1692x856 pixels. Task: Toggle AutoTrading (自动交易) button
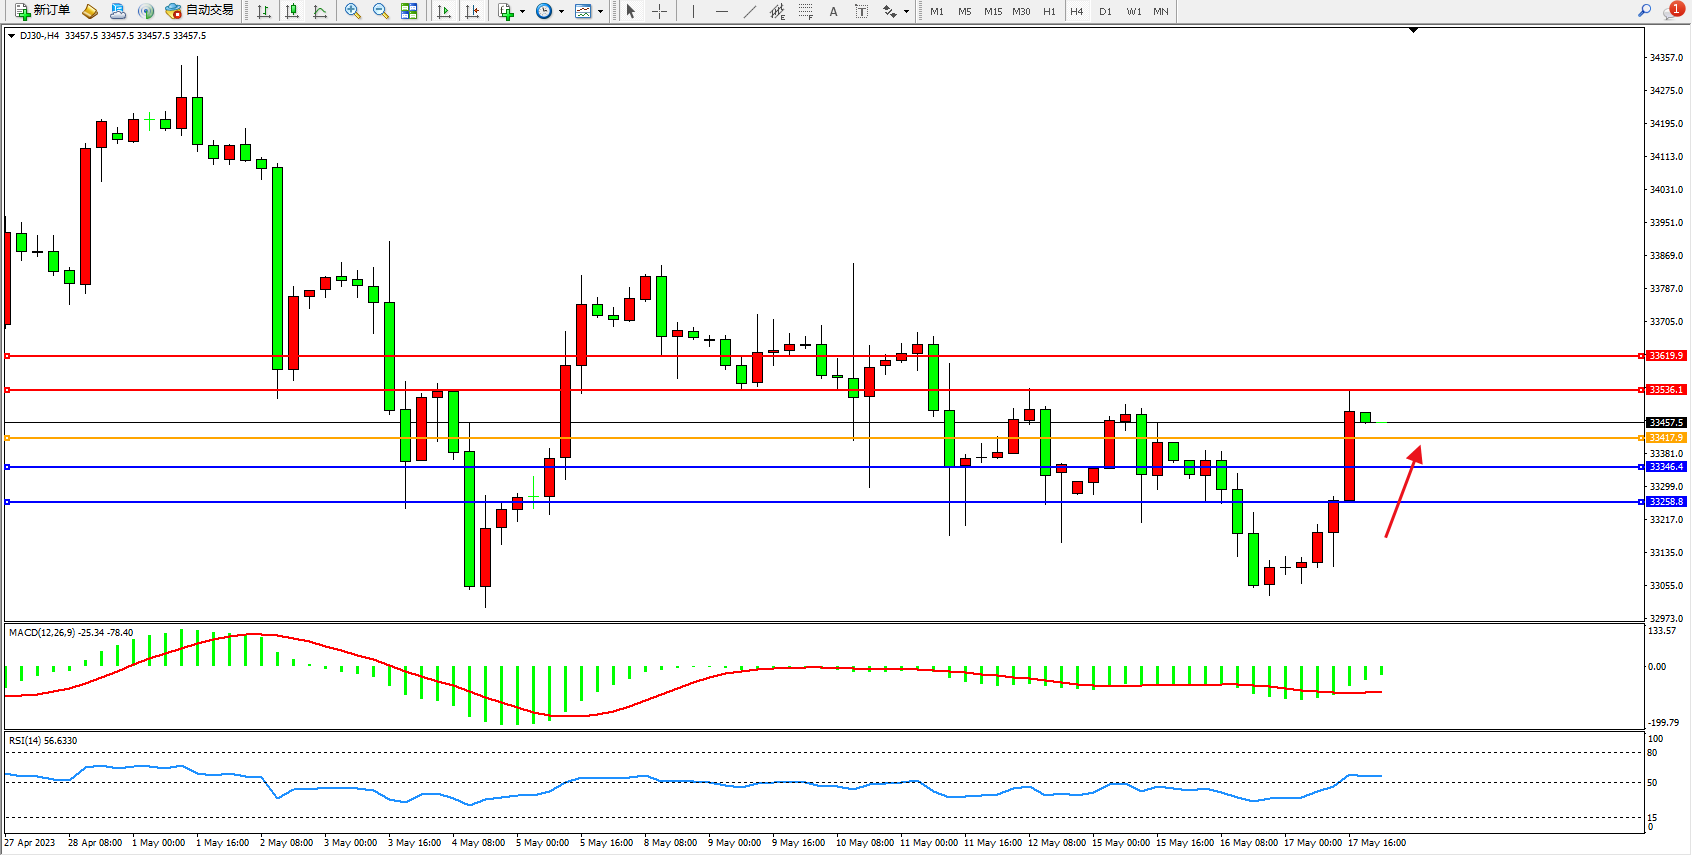point(200,11)
